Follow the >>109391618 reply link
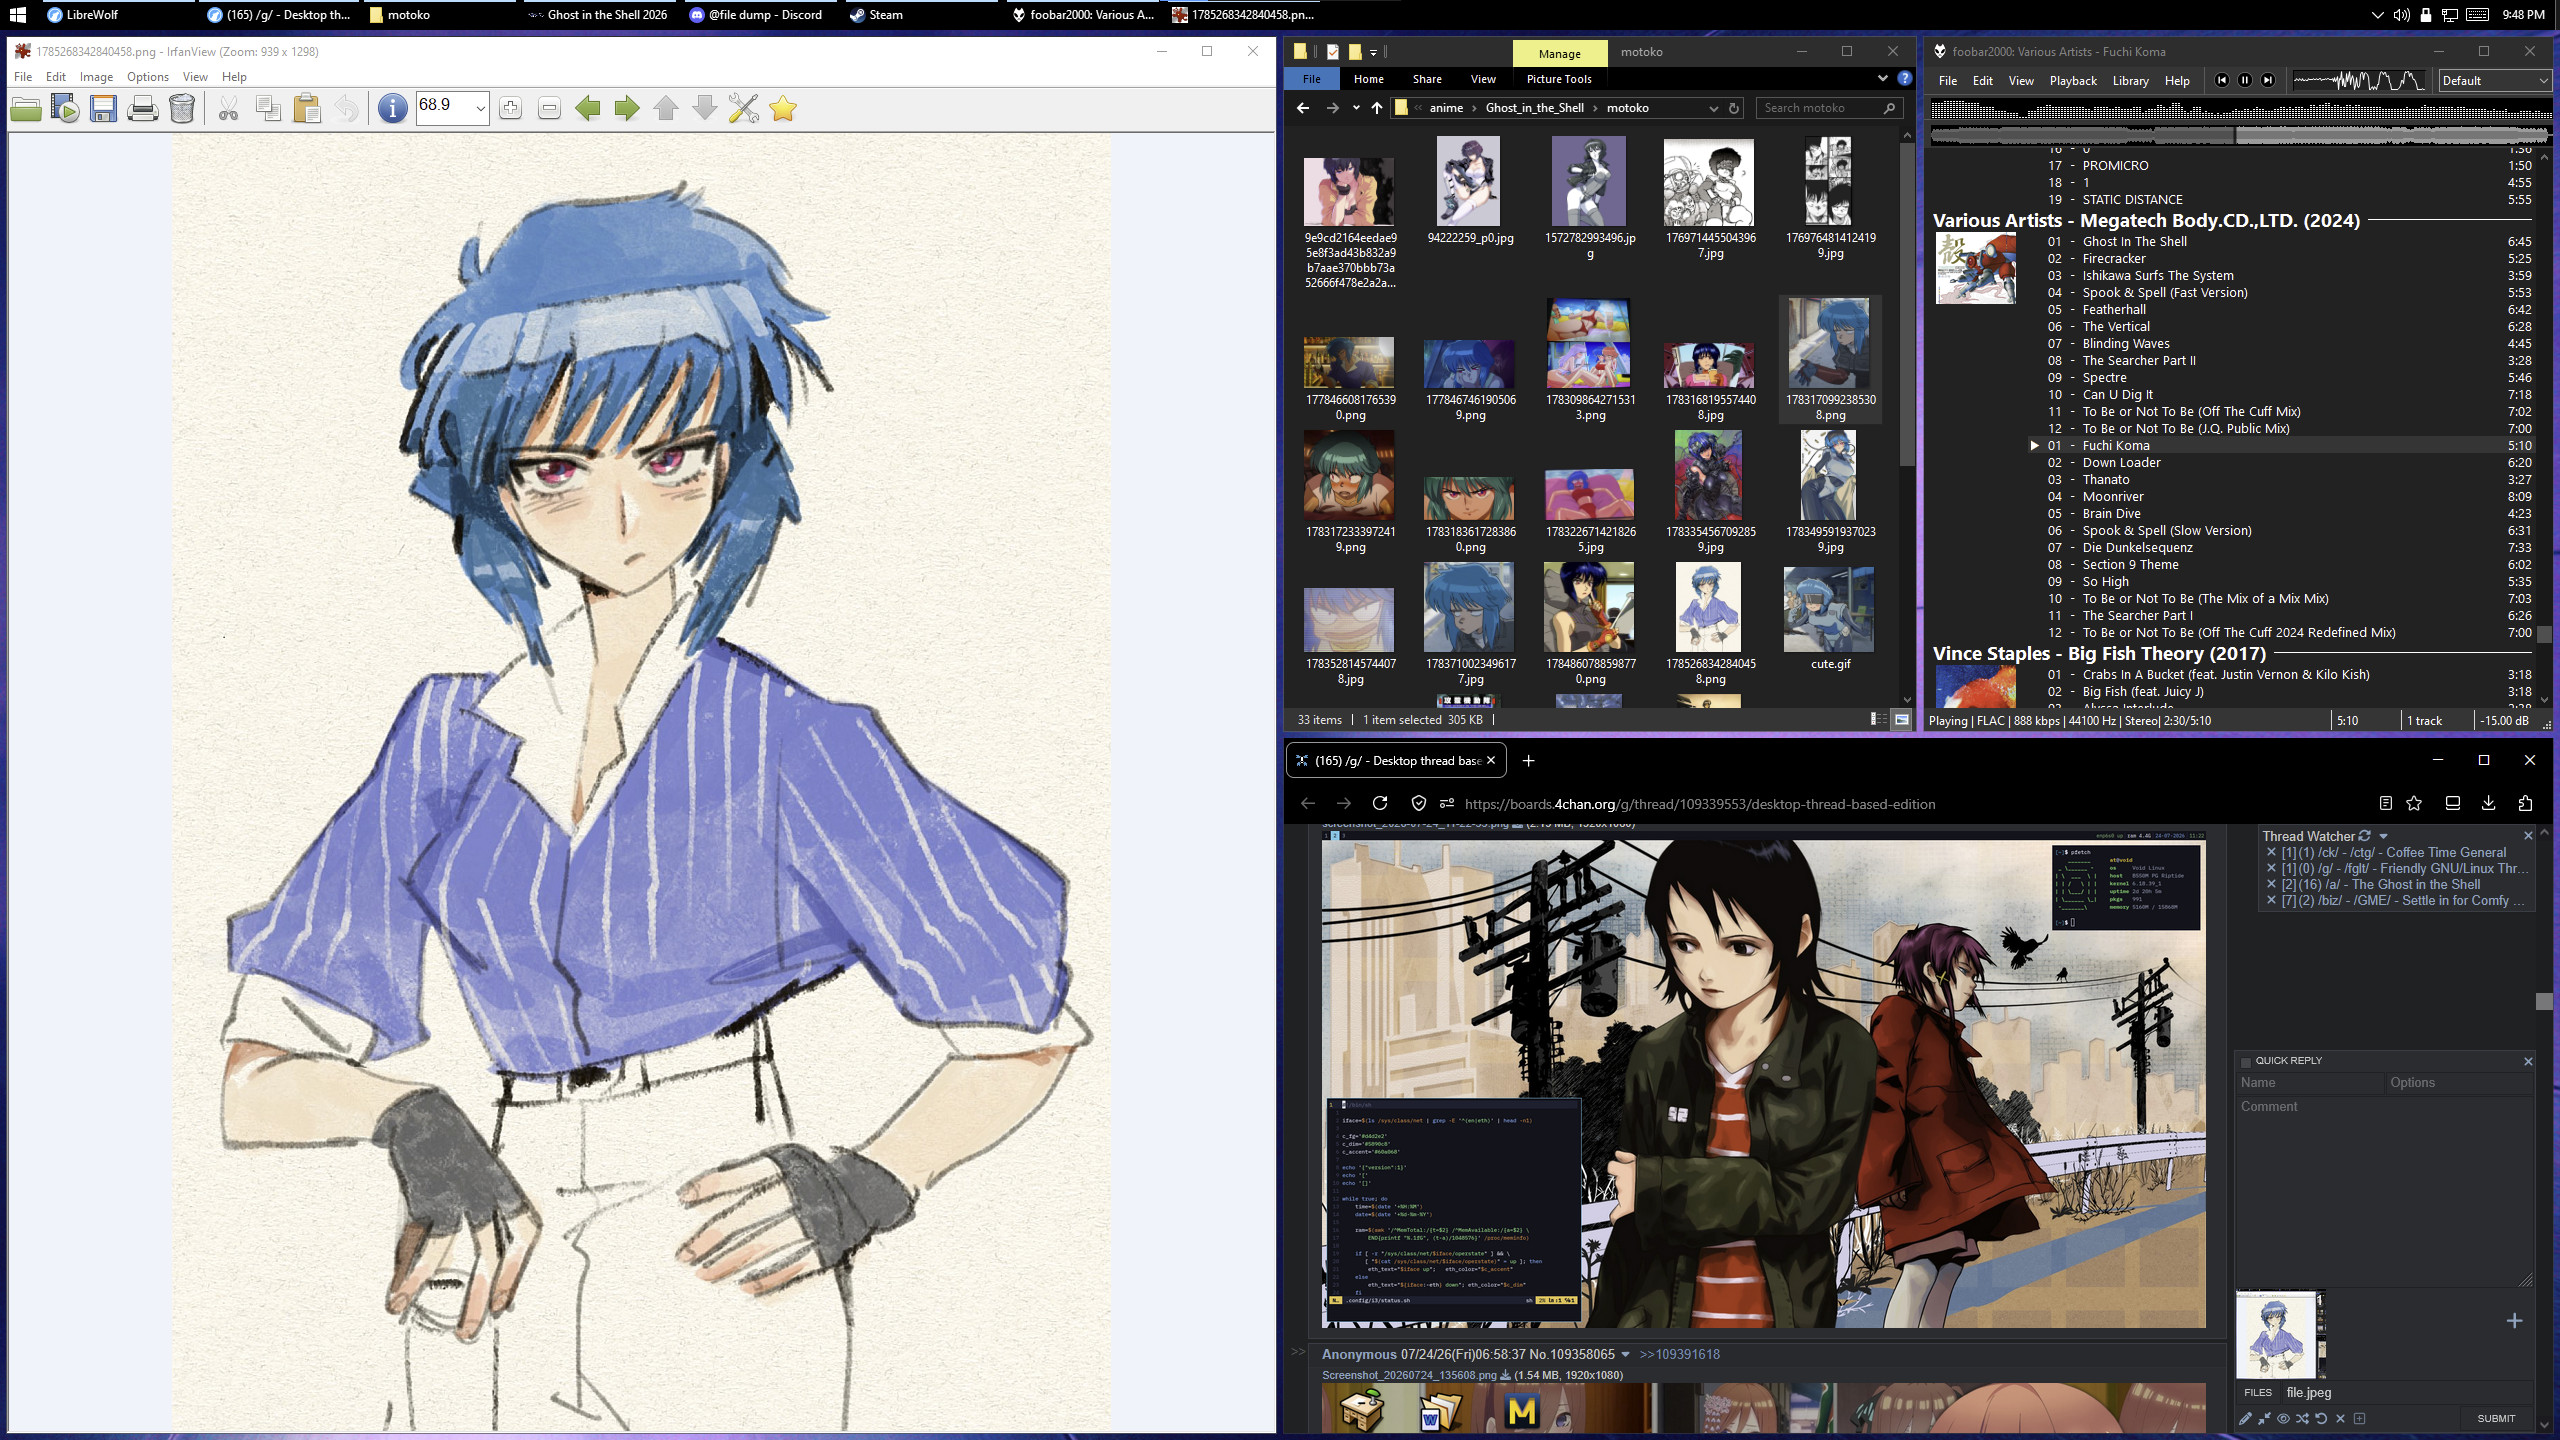This screenshot has height=1440, width=2560. click(x=1679, y=1354)
